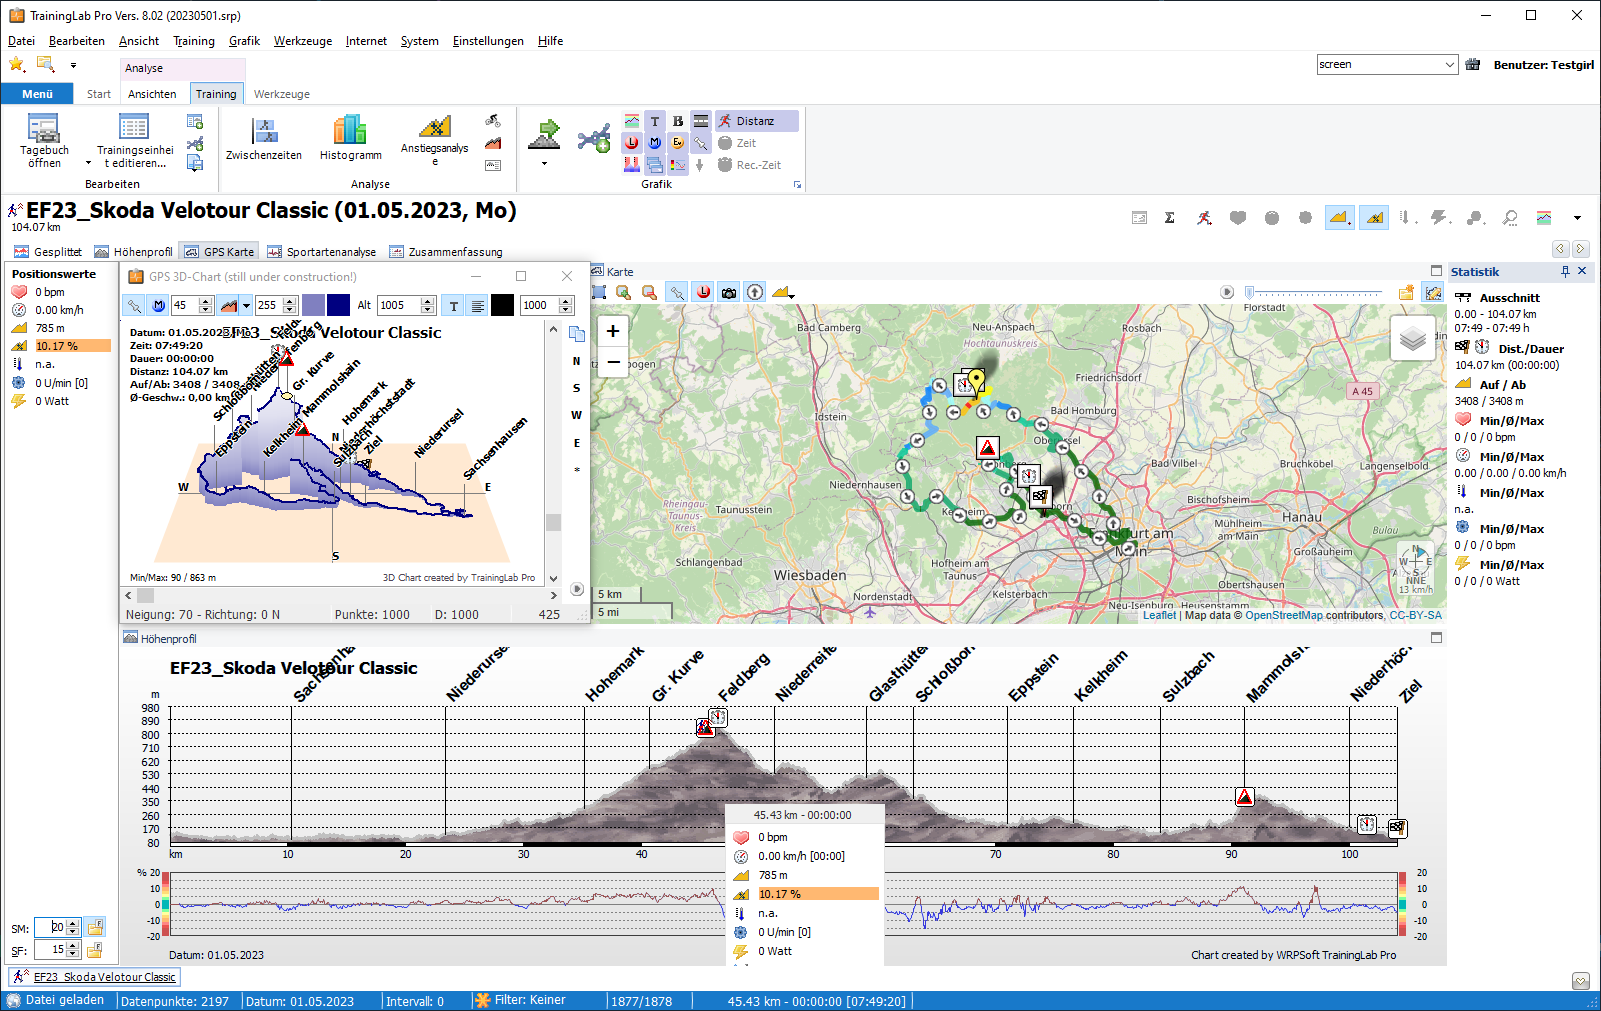
Task: Toggle text labels T in 3D-chart toolbar
Action: tap(454, 306)
